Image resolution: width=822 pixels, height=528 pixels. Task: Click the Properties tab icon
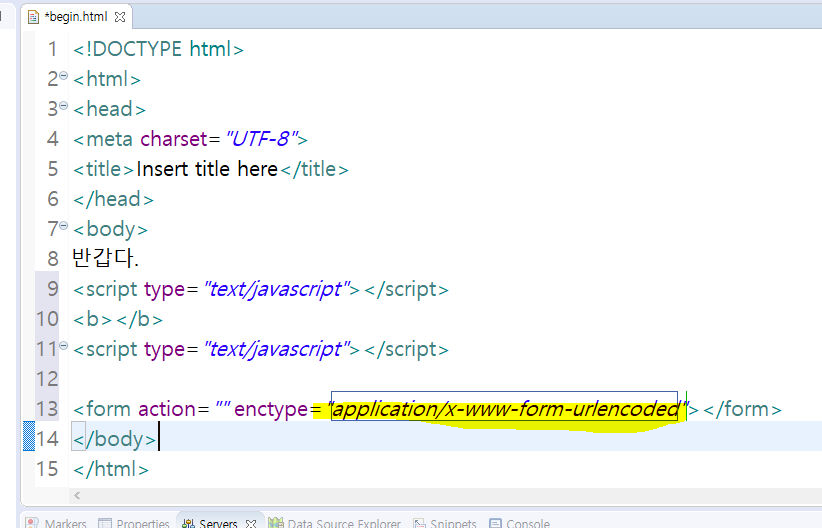105,523
